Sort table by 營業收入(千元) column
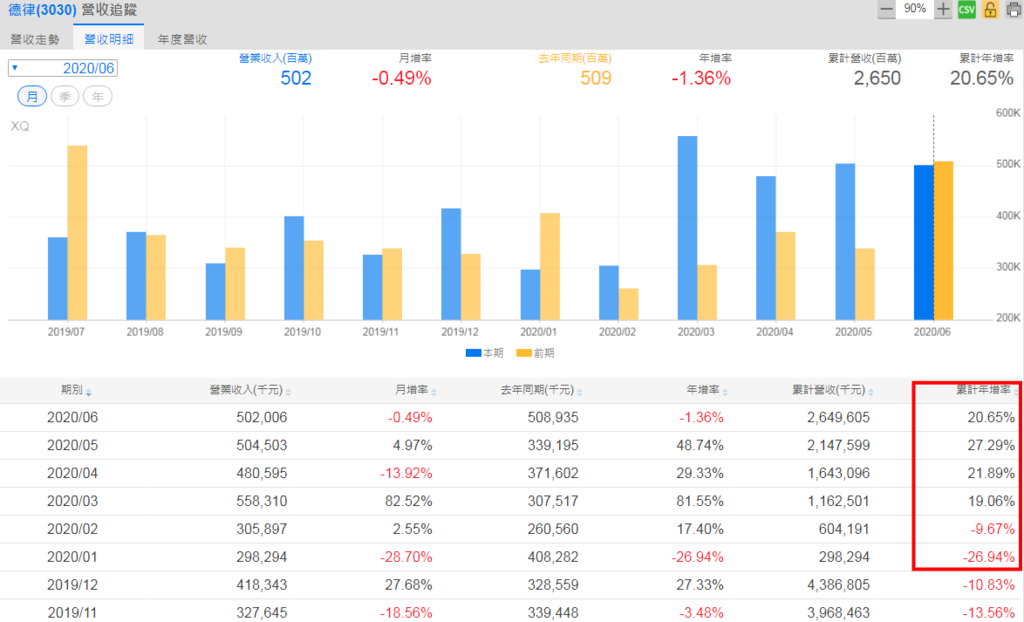The width and height of the screenshot is (1024, 622). pyautogui.click(x=250, y=390)
